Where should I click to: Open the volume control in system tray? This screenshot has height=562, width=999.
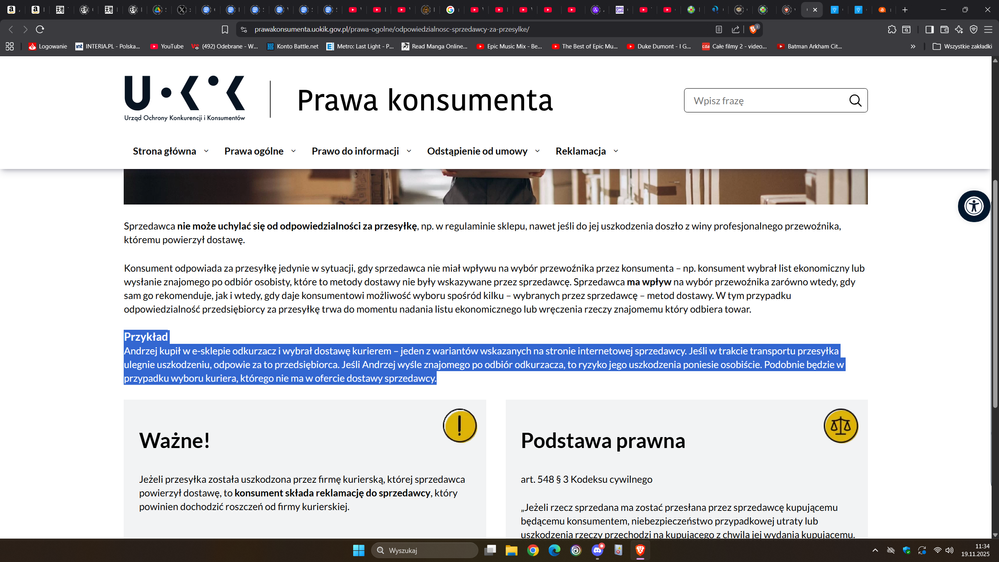[949, 551]
